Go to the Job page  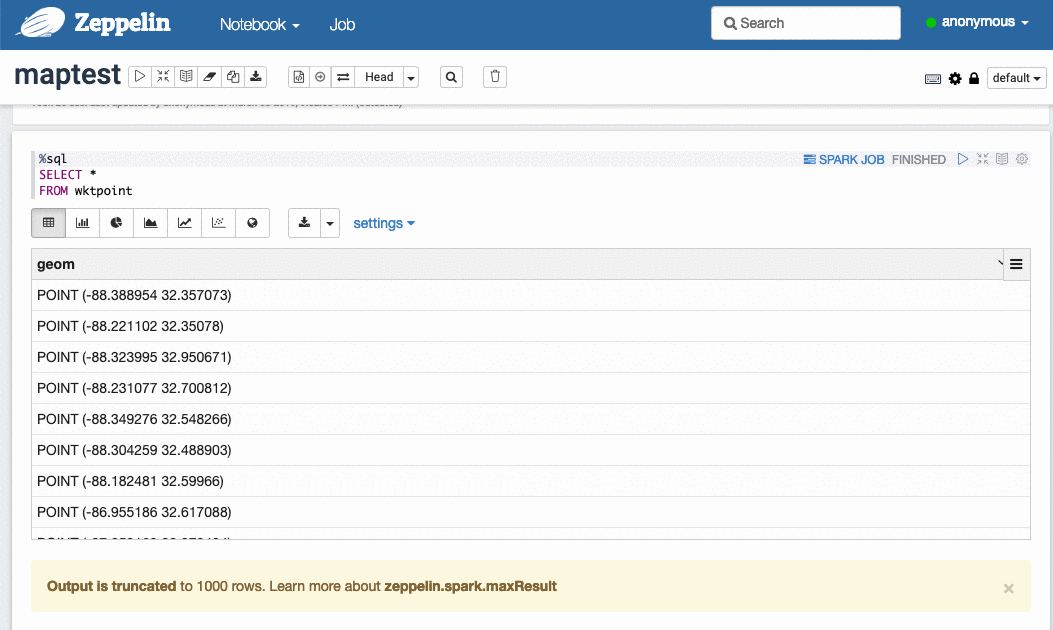(x=342, y=24)
